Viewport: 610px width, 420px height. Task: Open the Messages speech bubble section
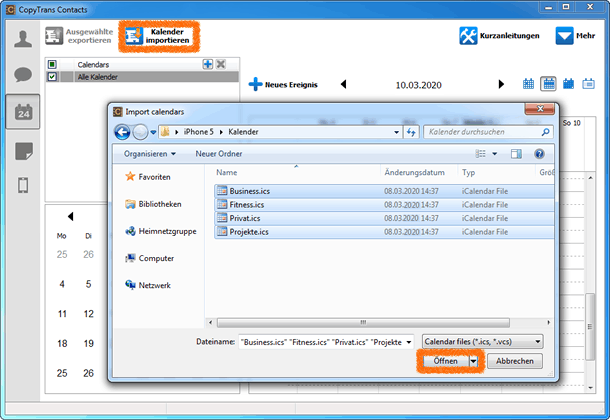coord(23,74)
